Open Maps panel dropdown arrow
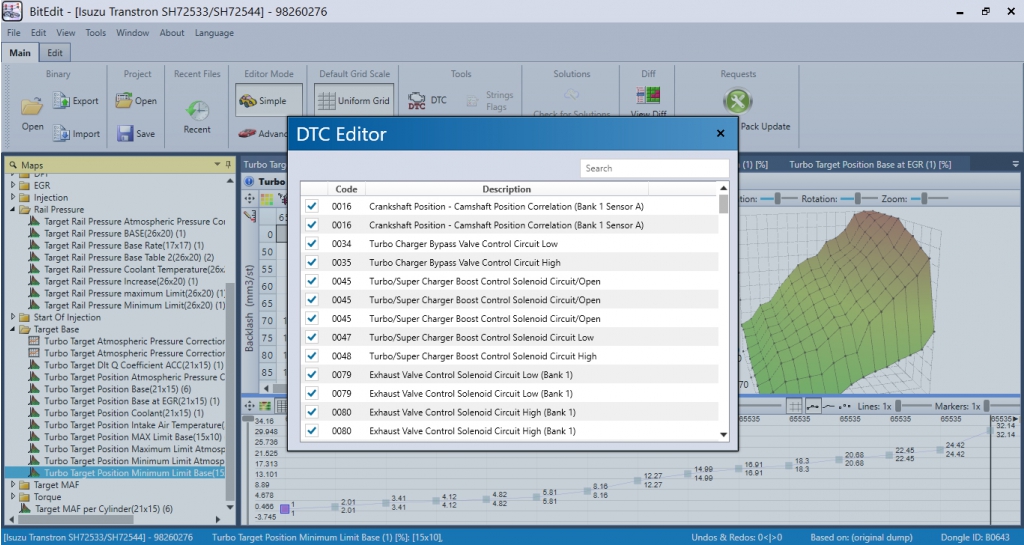The image size is (1024, 545). coord(217,164)
